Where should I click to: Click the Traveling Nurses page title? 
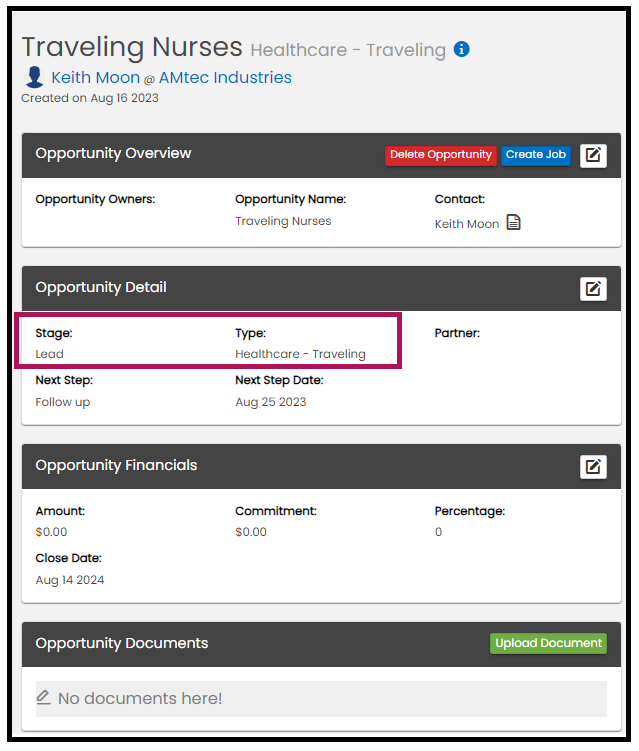[132, 47]
